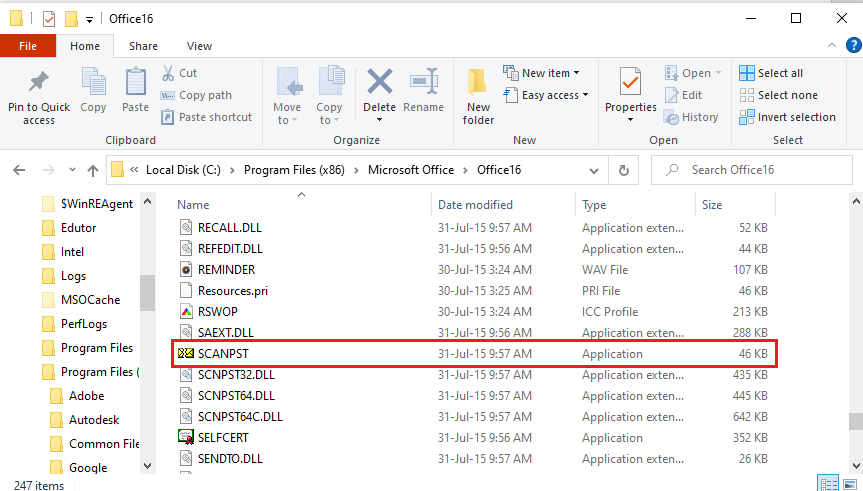Expand the Delete dropdown arrow
This screenshot has height=491, width=863.
(x=379, y=119)
